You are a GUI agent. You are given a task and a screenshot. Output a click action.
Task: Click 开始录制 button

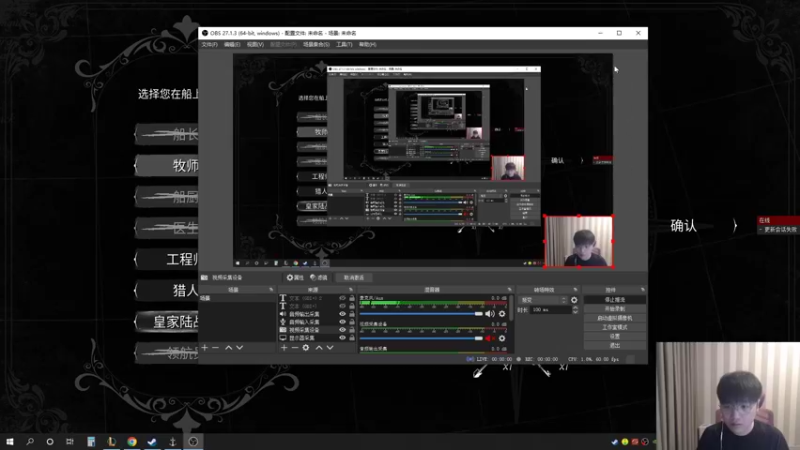tap(614, 309)
